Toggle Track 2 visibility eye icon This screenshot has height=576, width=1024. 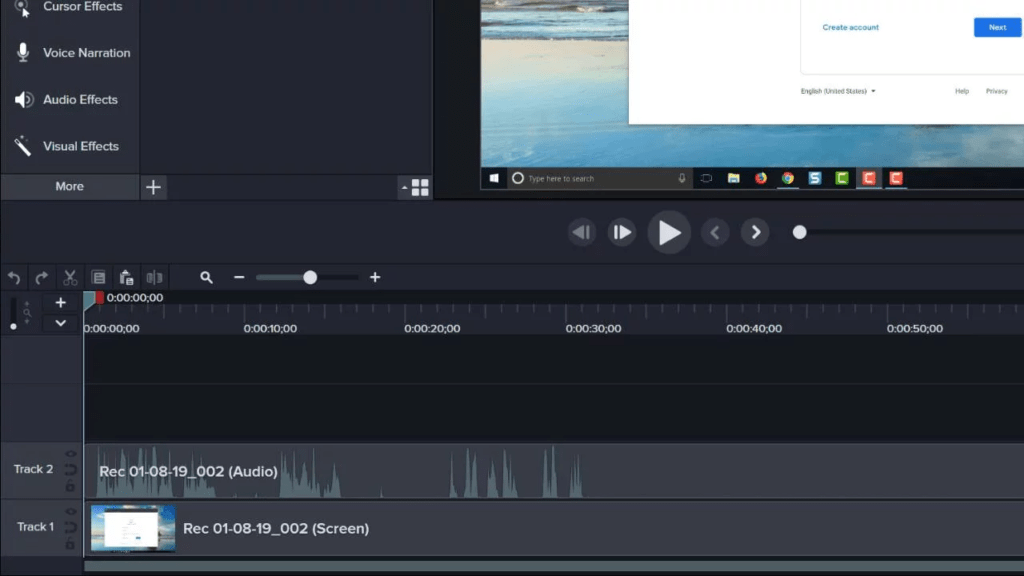click(71, 454)
